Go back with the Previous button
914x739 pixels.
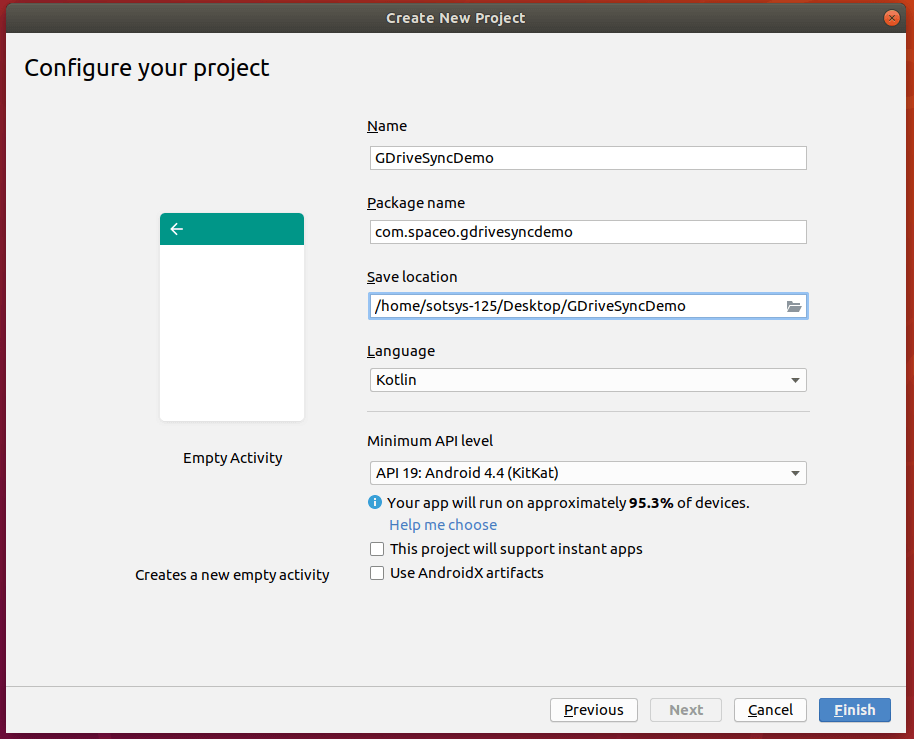pos(593,710)
